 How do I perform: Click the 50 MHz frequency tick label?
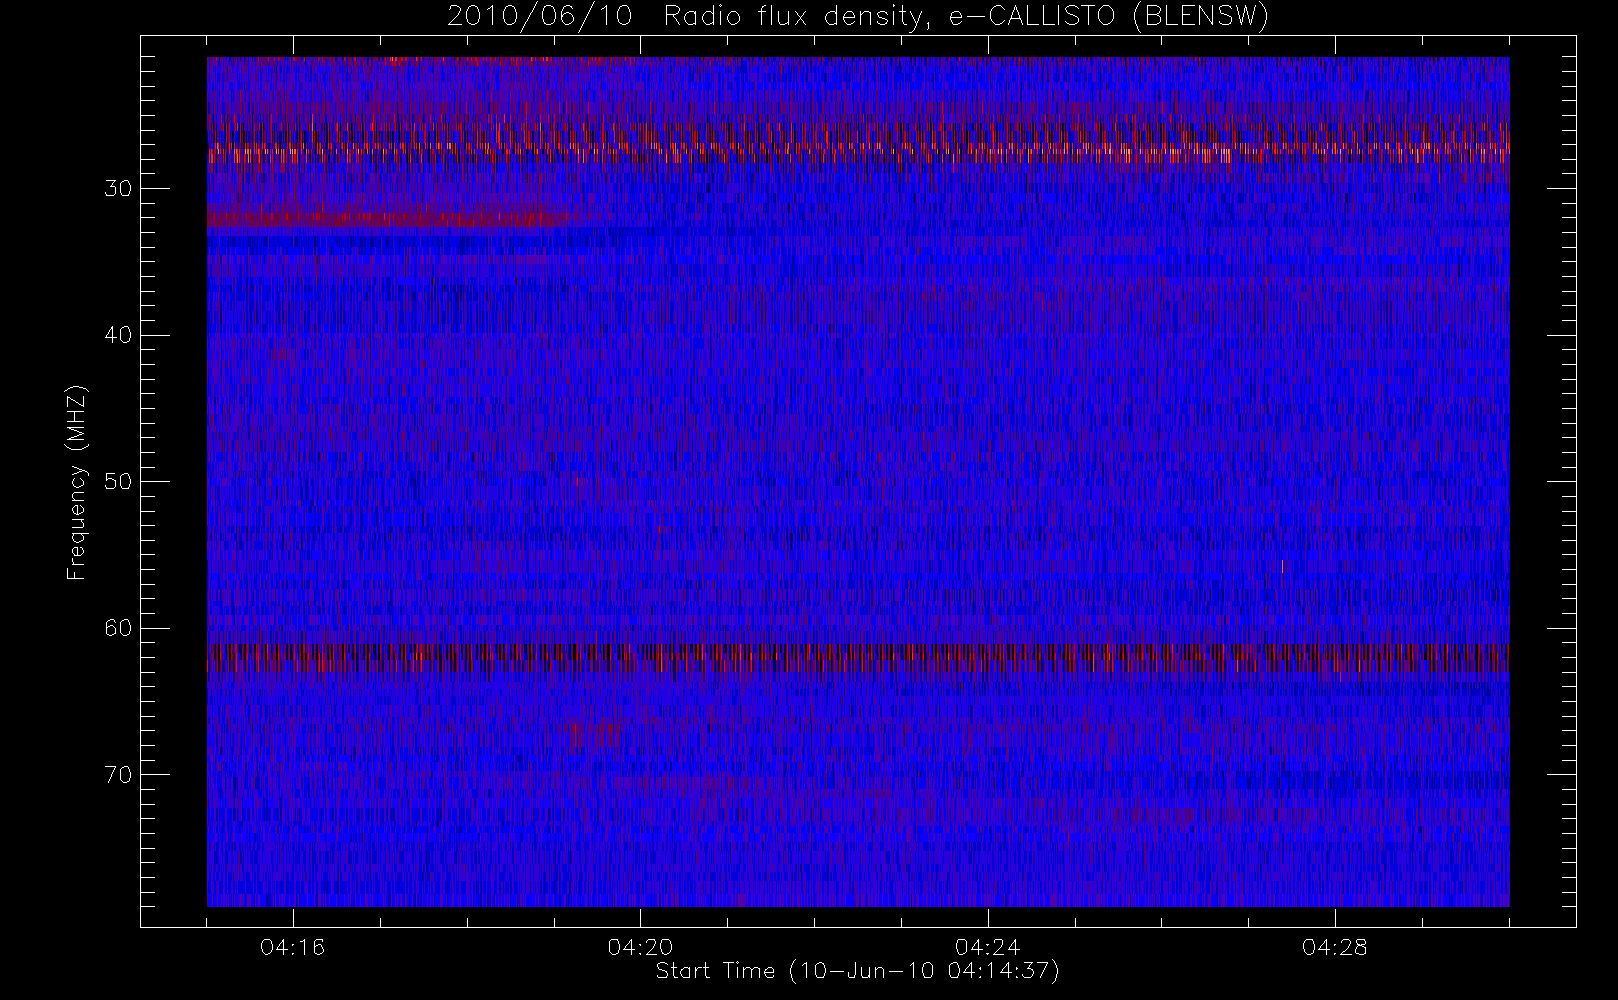[118, 481]
